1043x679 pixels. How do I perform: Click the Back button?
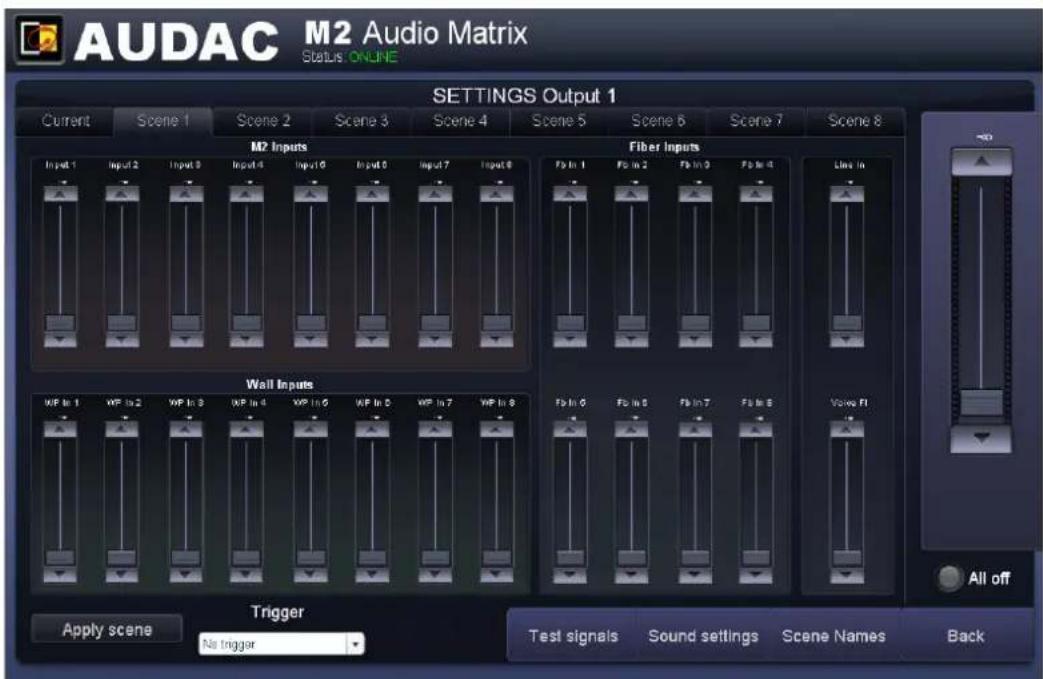tap(966, 636)
